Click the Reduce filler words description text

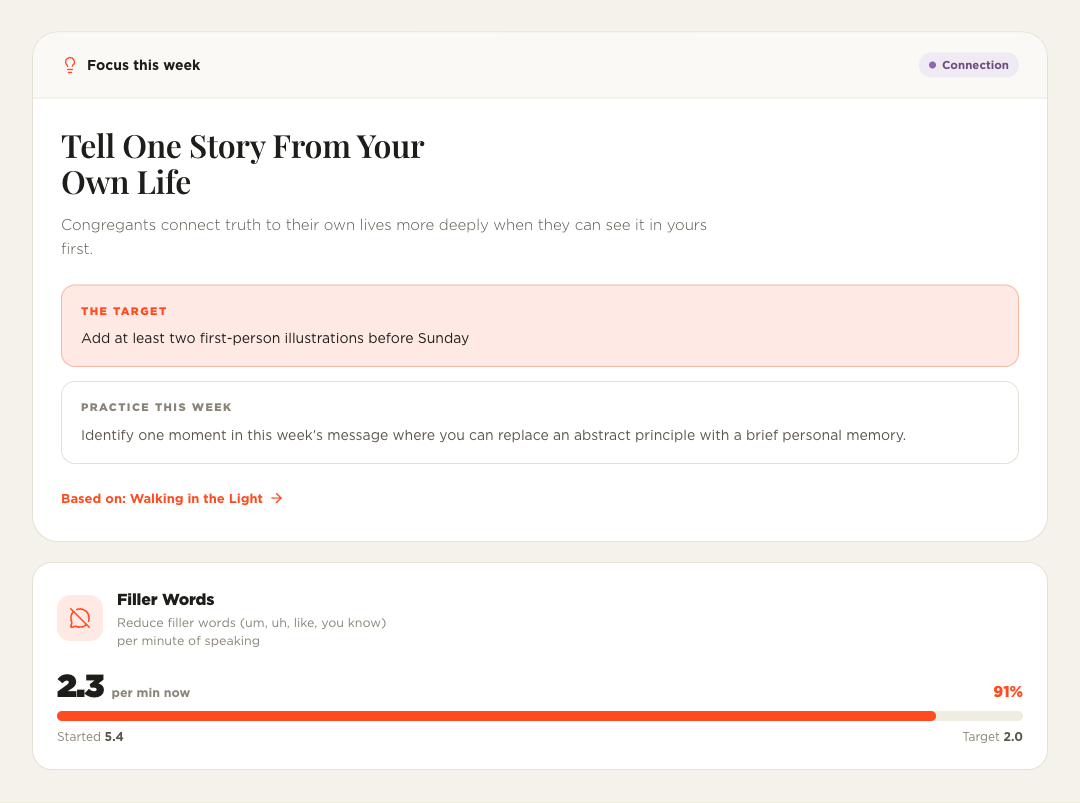pyautogui.click(x=251, y=632)
